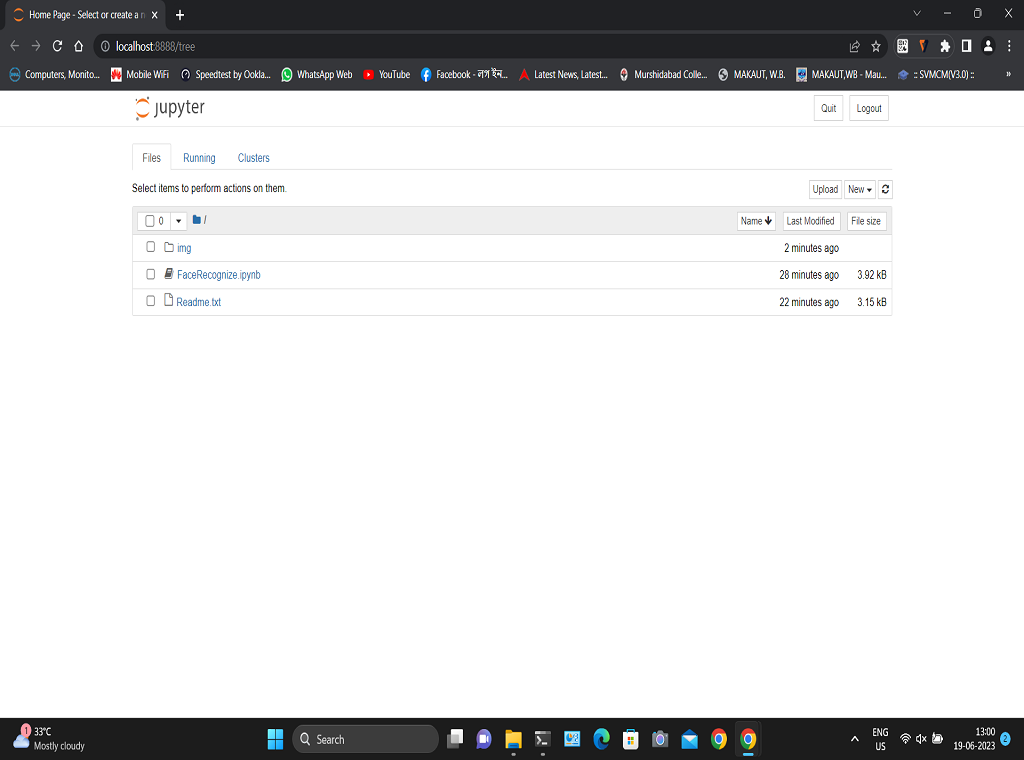
Task: Refresh the notebook file list
Action: click(x=885, y=189)
